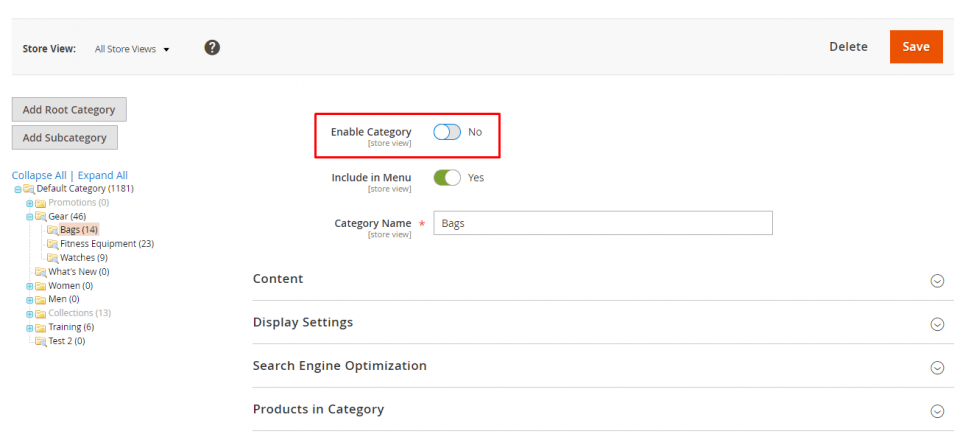The image size is (960, 437).
Task: Expand the Collections tree node
Action: pyautogui.click(x=29, y=314)
